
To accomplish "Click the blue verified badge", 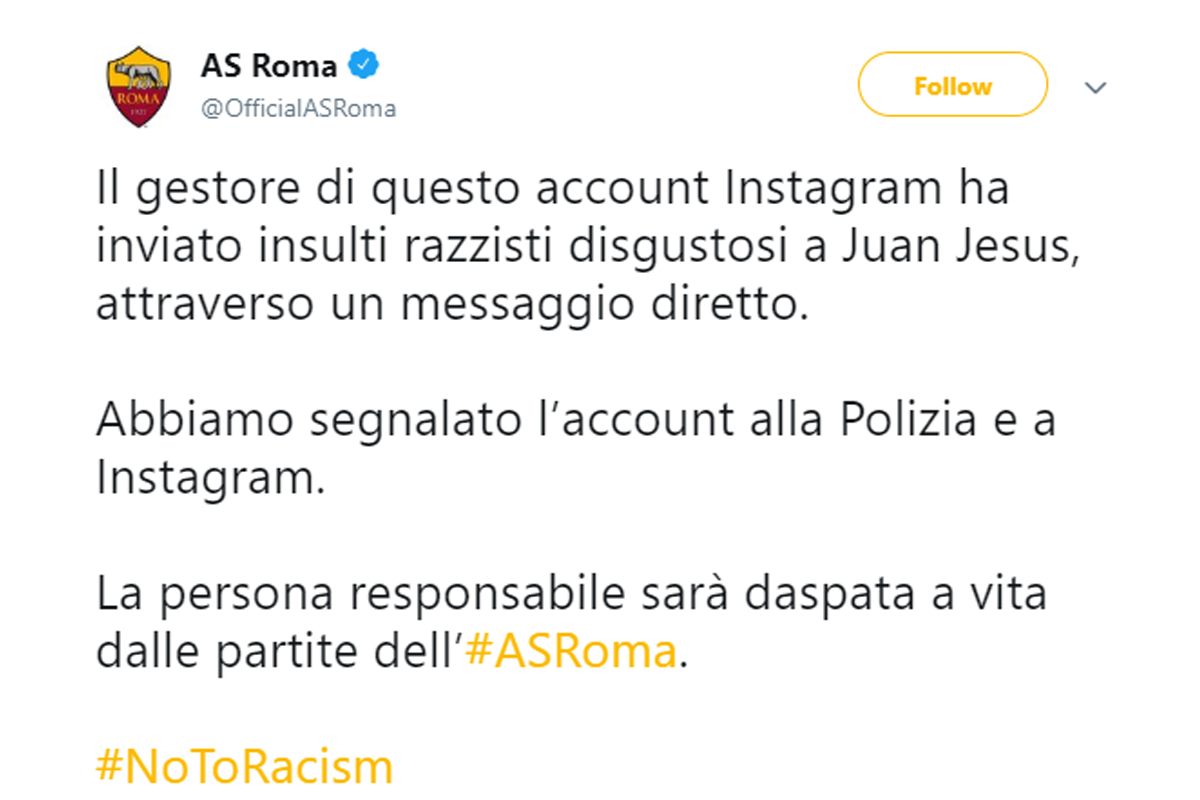I will click(x=362, y=67).
